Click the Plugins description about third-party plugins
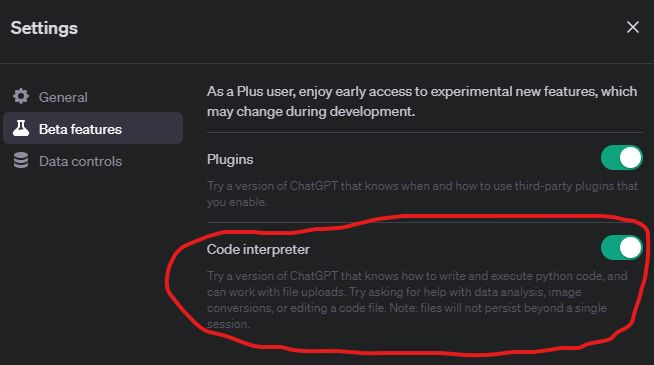 [x=422, y=194]
